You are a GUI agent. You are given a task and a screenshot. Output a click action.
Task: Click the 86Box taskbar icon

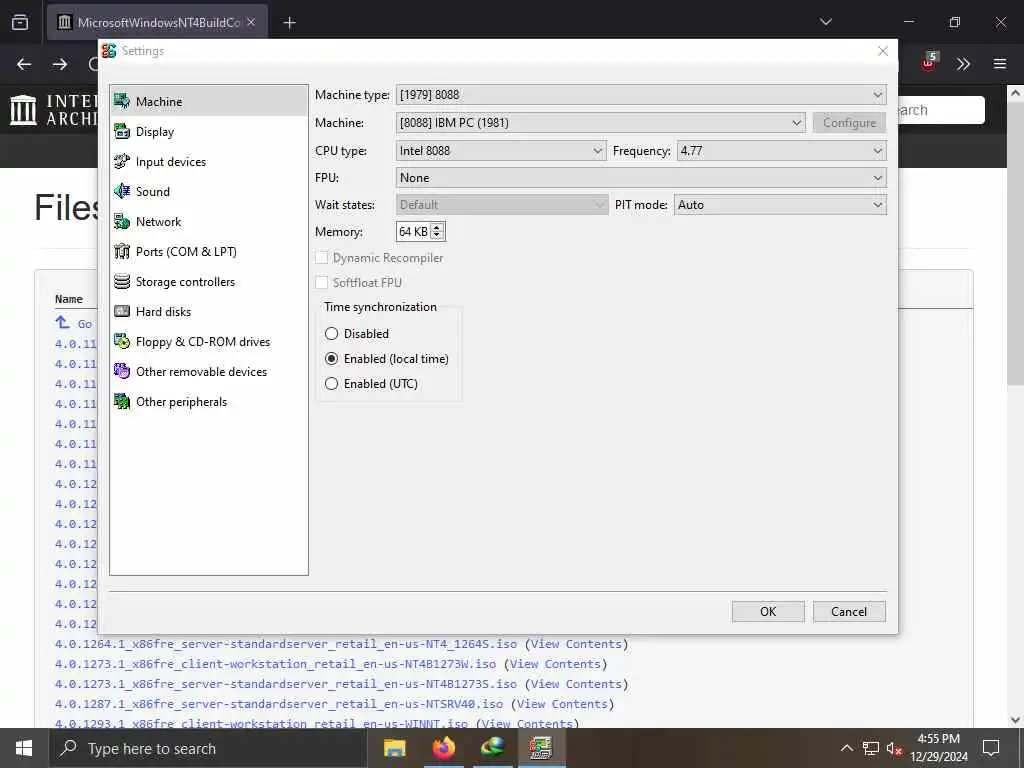[541, 748]
